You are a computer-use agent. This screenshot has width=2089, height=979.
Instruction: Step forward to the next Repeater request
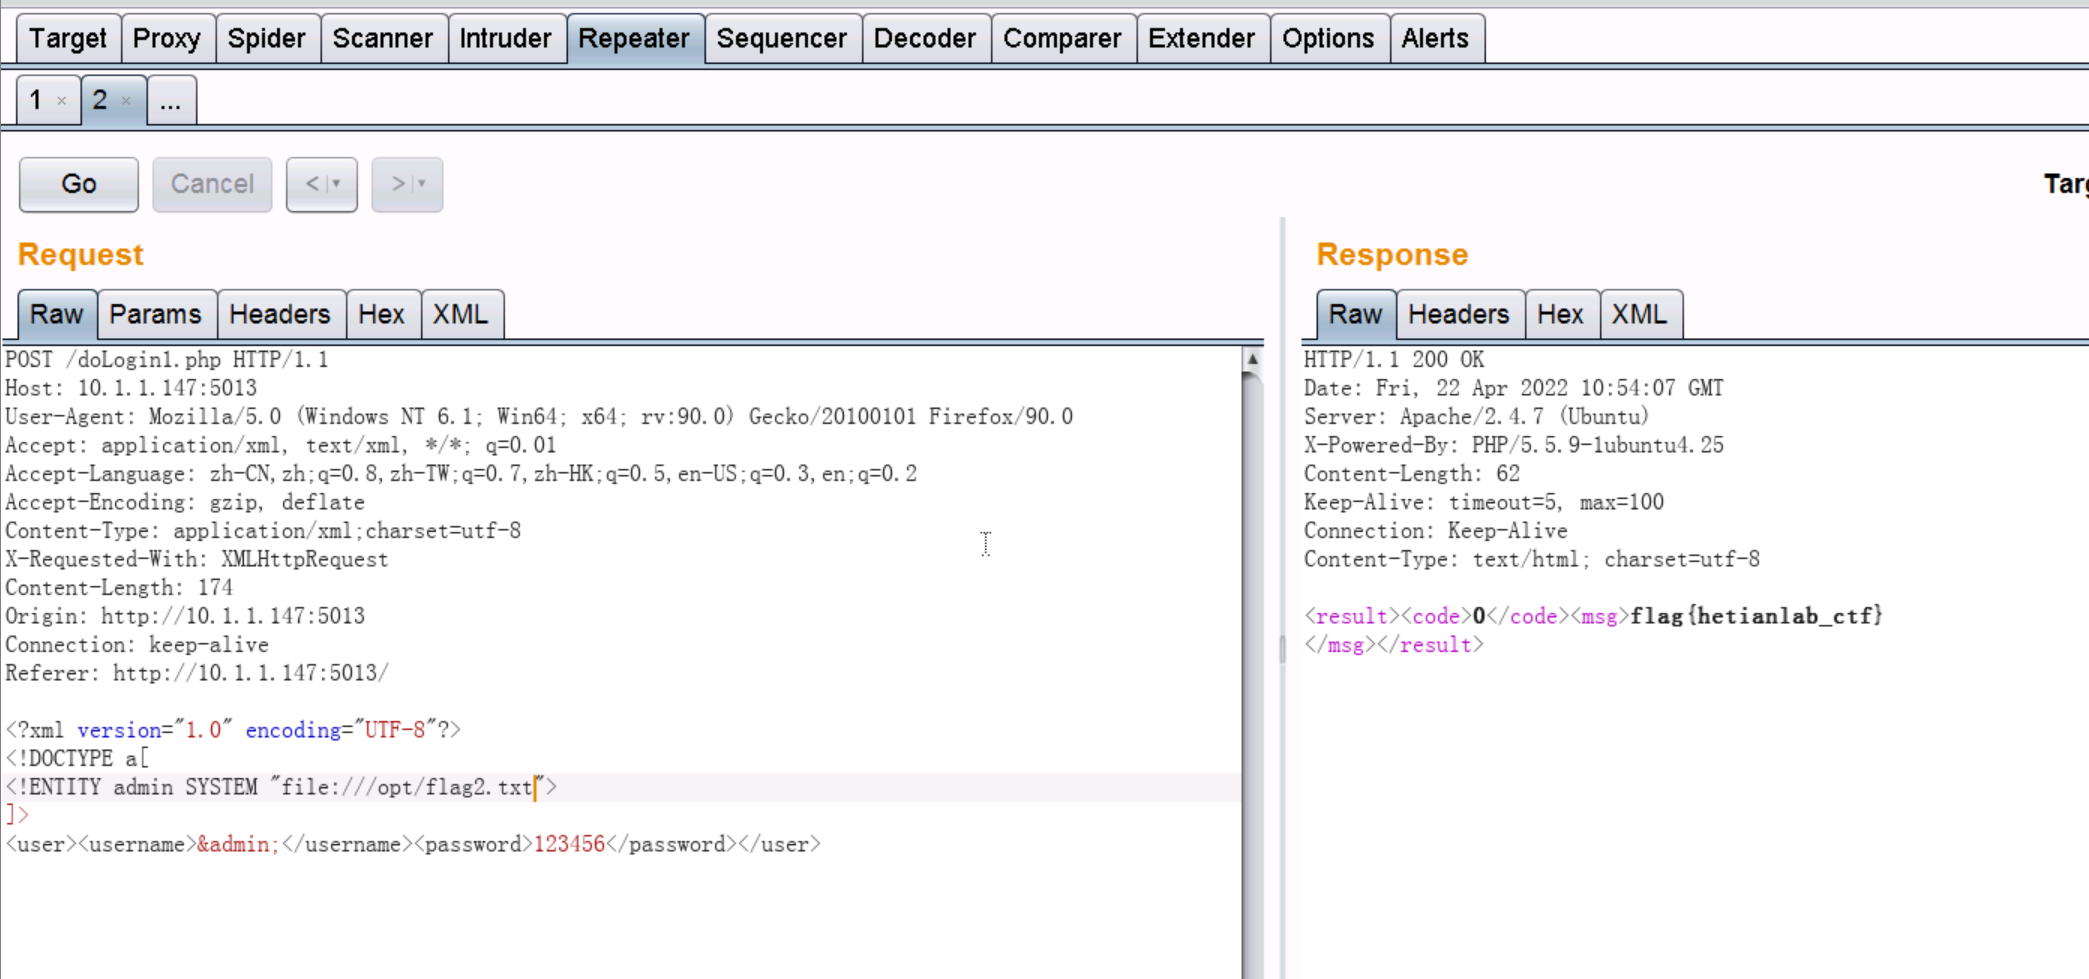tap(398, 184)
